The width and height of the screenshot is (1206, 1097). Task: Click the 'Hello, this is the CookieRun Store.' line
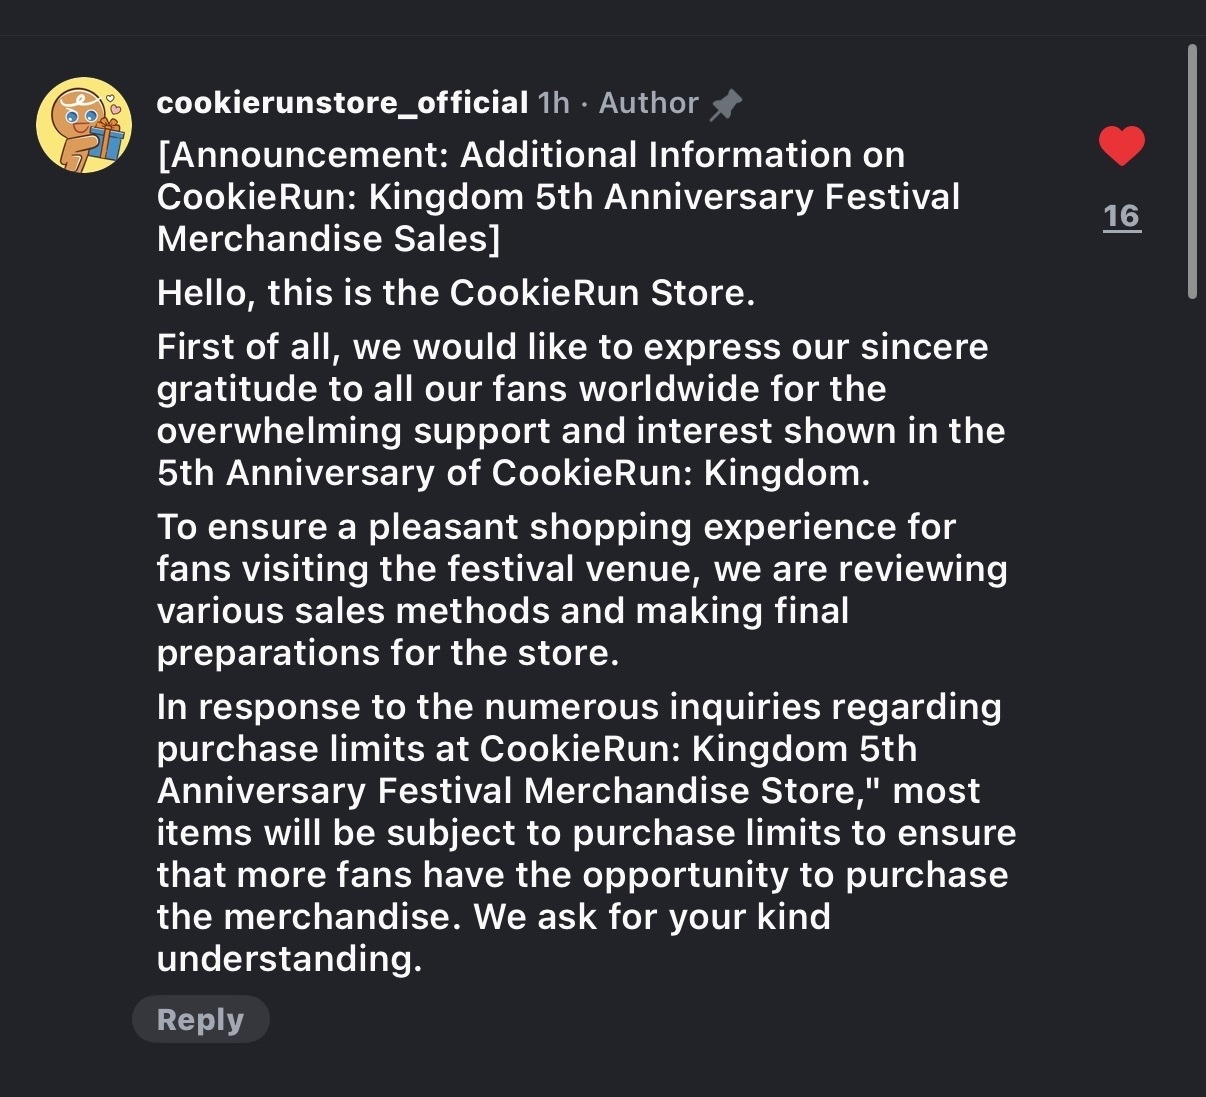456,293
